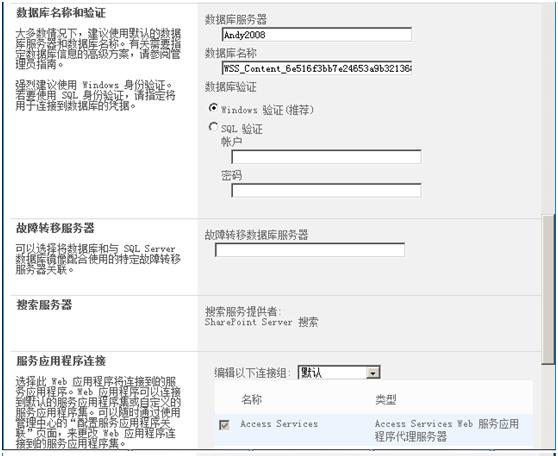Click the 服务应用程序连接 section heading

(61, 361)
